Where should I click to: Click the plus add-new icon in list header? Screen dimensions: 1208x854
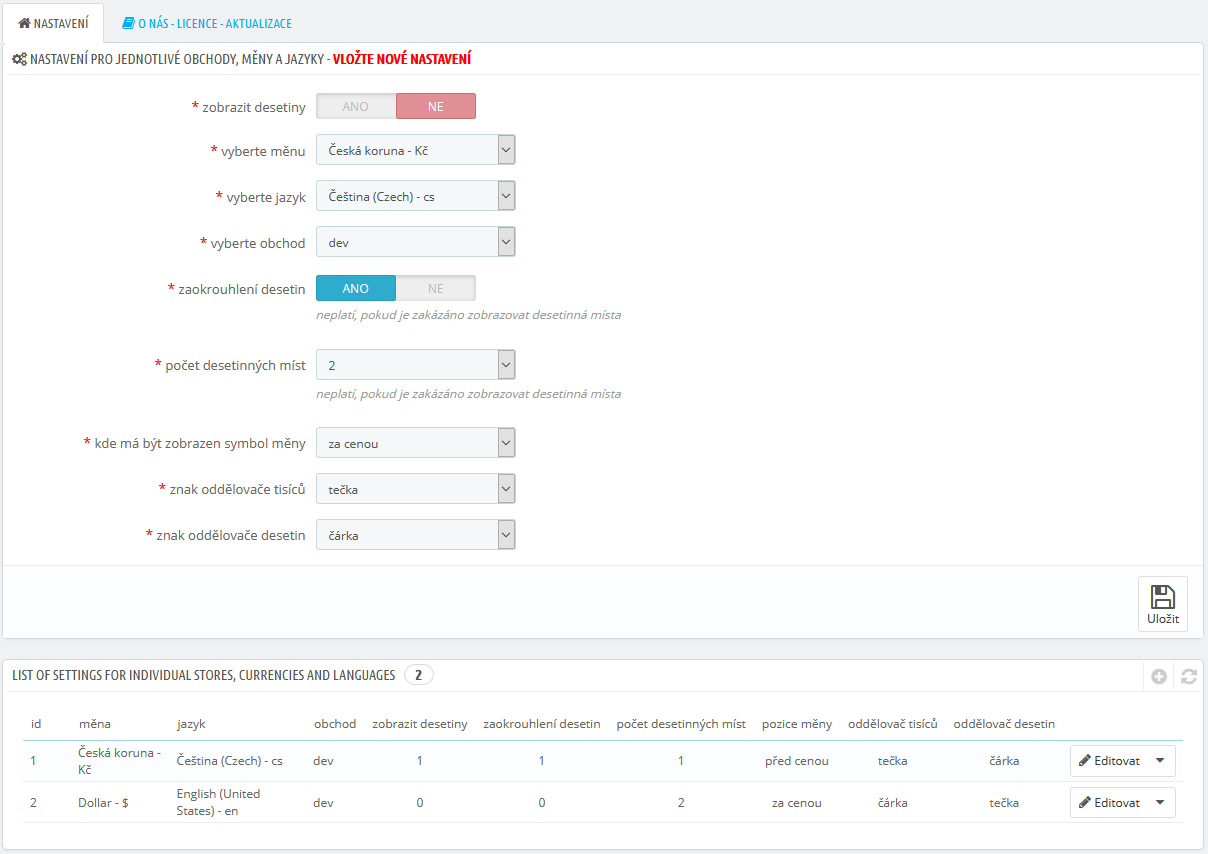point(1159,677)
